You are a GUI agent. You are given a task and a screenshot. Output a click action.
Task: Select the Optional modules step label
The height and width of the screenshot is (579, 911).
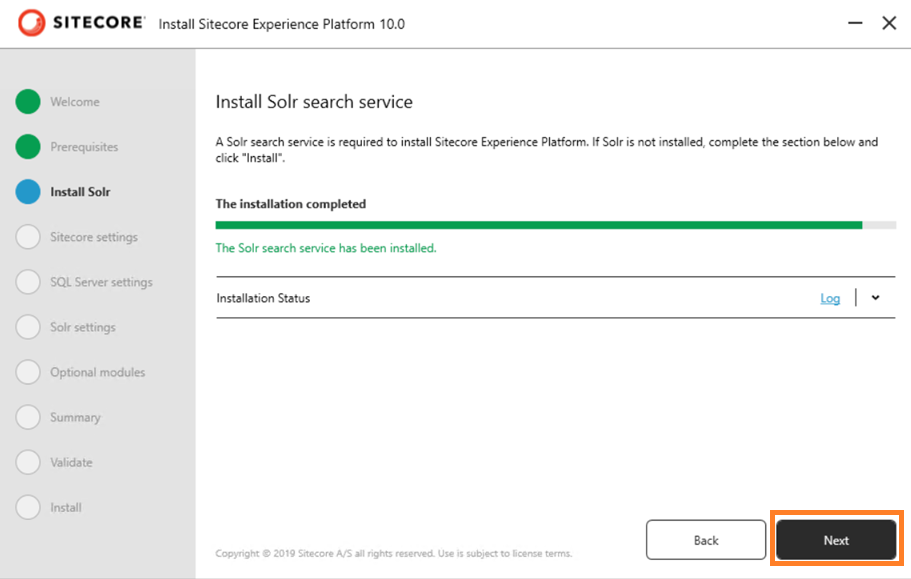point(98,372)
